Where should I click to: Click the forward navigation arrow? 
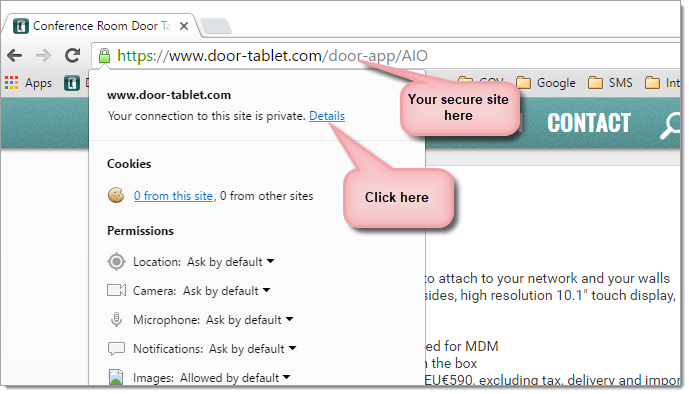(43, 55)
